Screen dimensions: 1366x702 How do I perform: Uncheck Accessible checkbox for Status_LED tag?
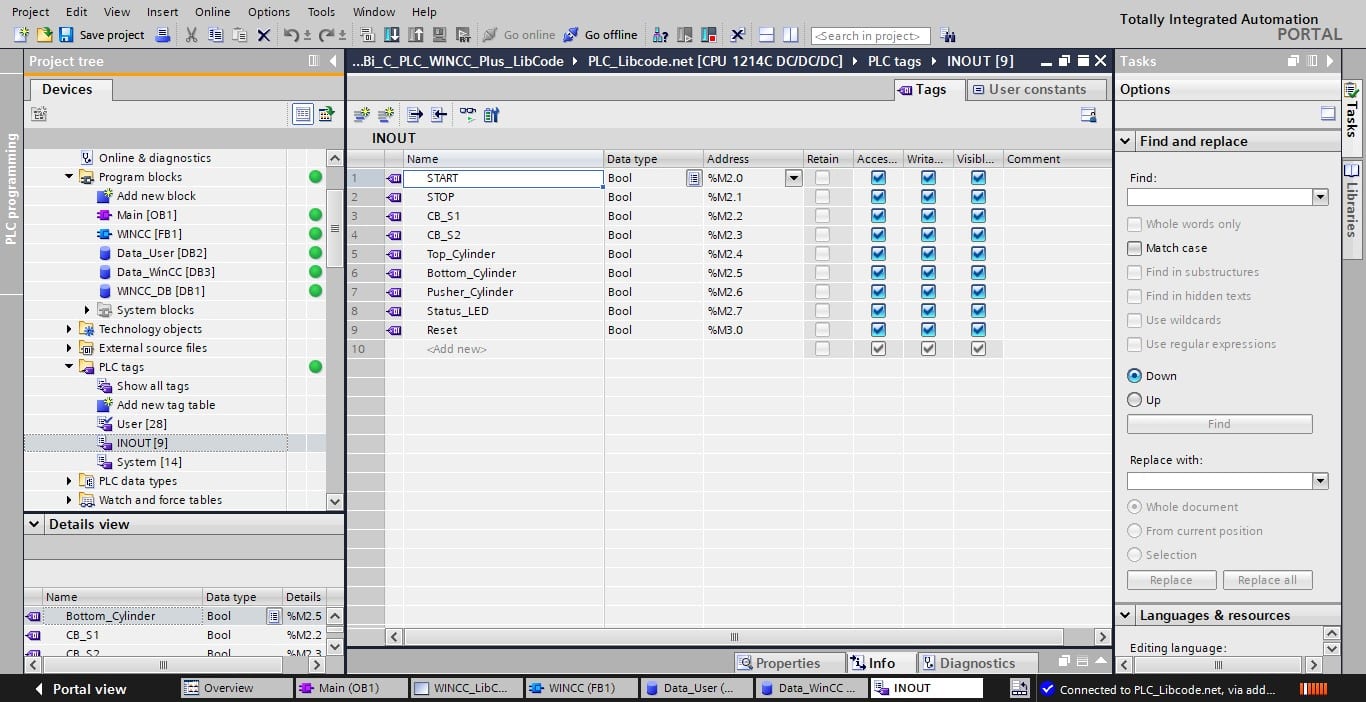[878, 311]
